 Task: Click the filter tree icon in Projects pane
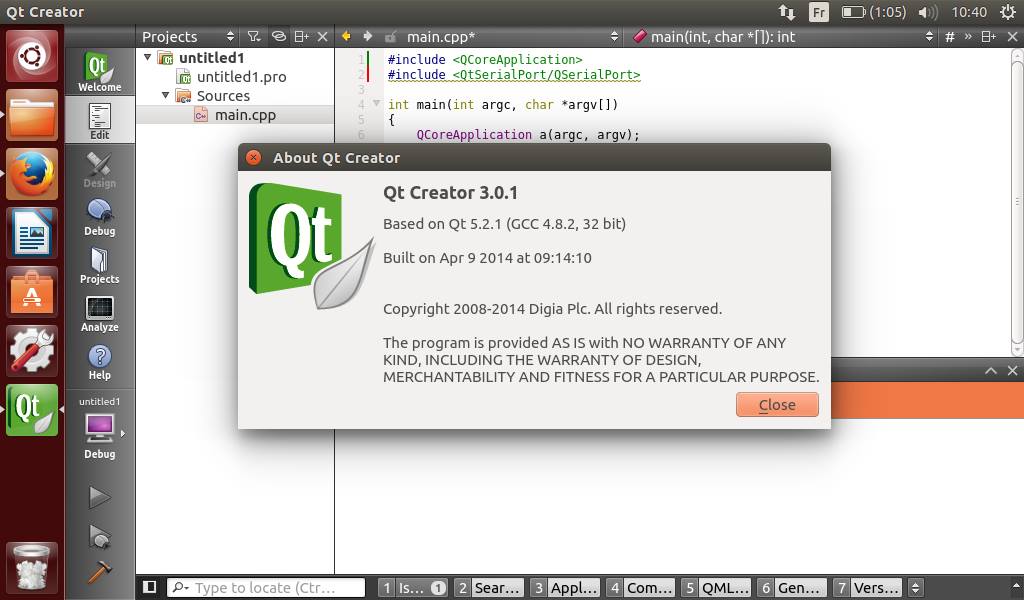(x=253, y=37)
